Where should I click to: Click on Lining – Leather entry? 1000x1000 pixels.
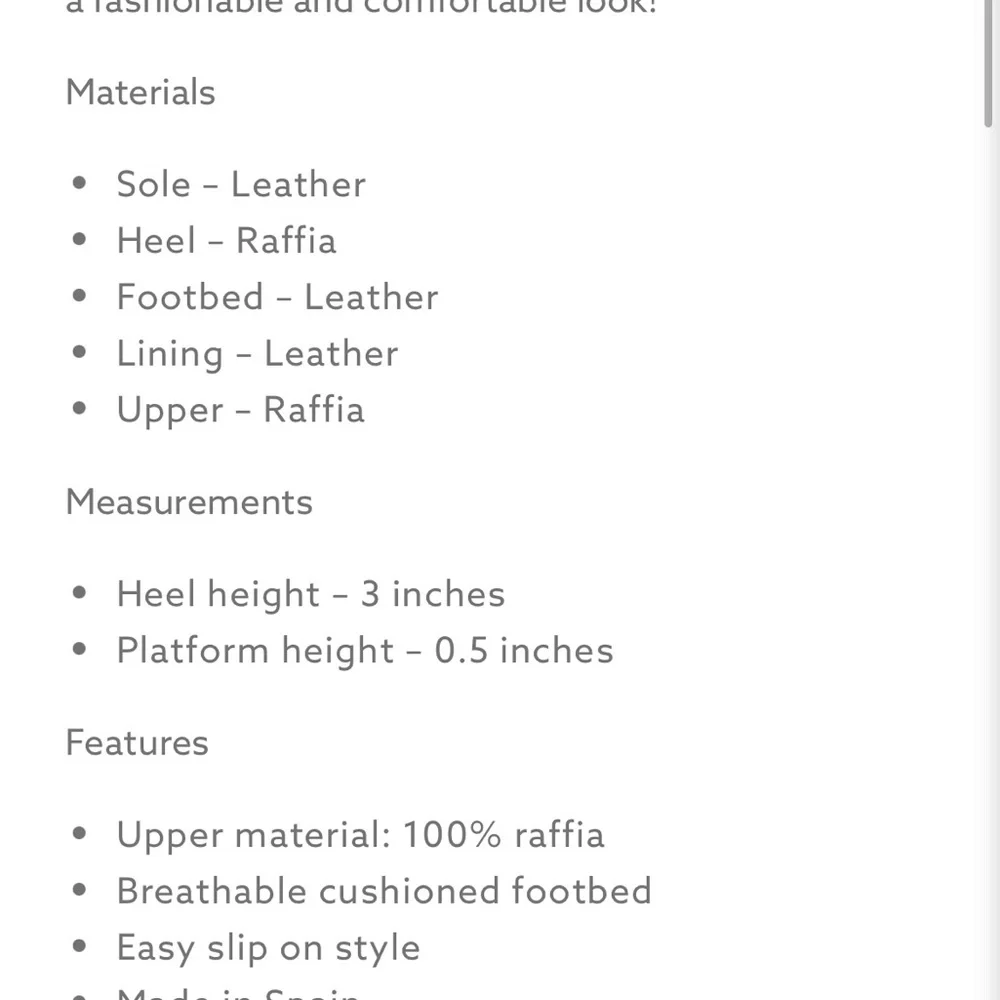click(257, 353)
